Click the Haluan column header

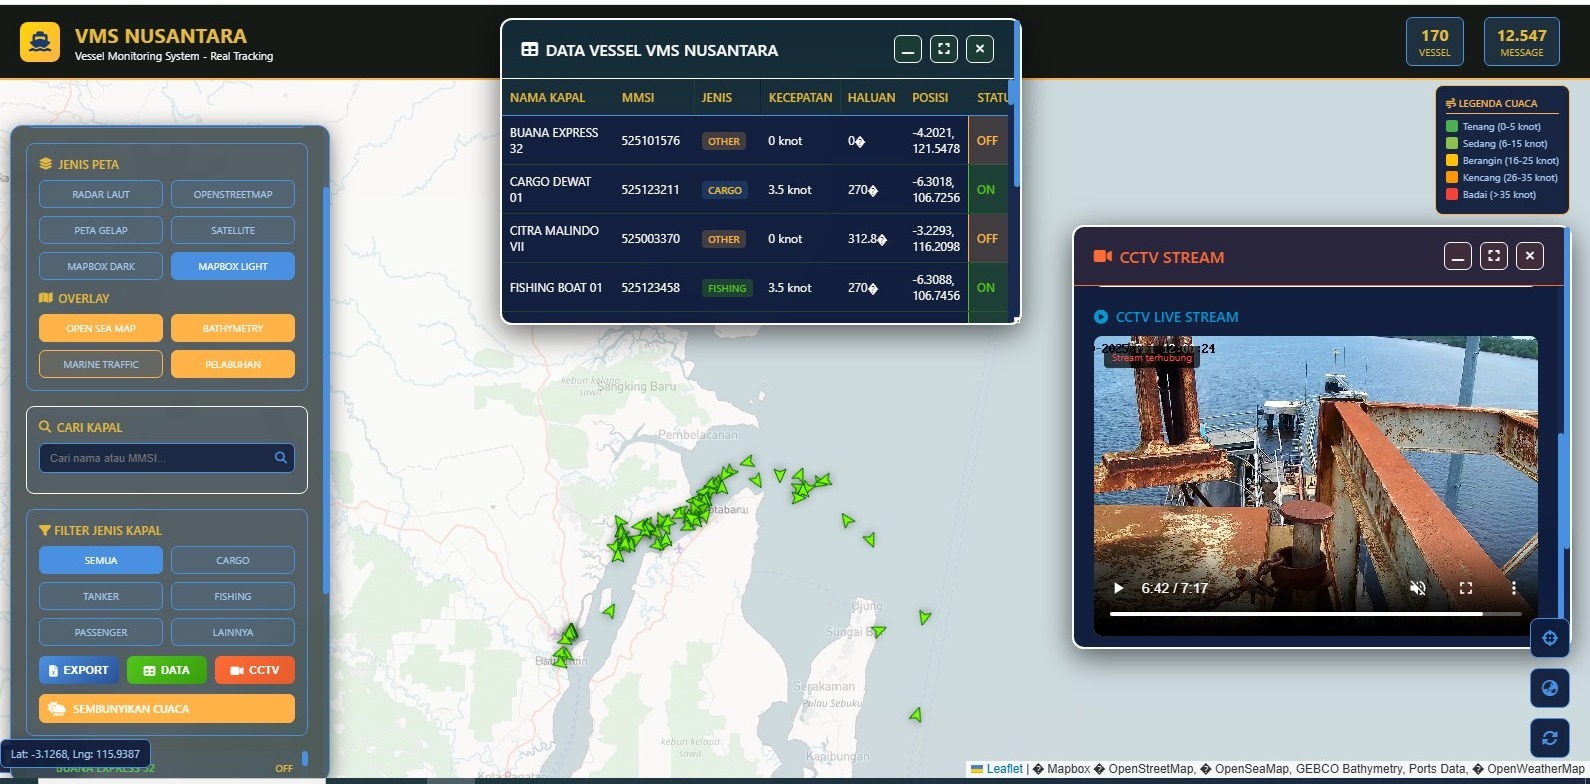click(x=871, y=98)
